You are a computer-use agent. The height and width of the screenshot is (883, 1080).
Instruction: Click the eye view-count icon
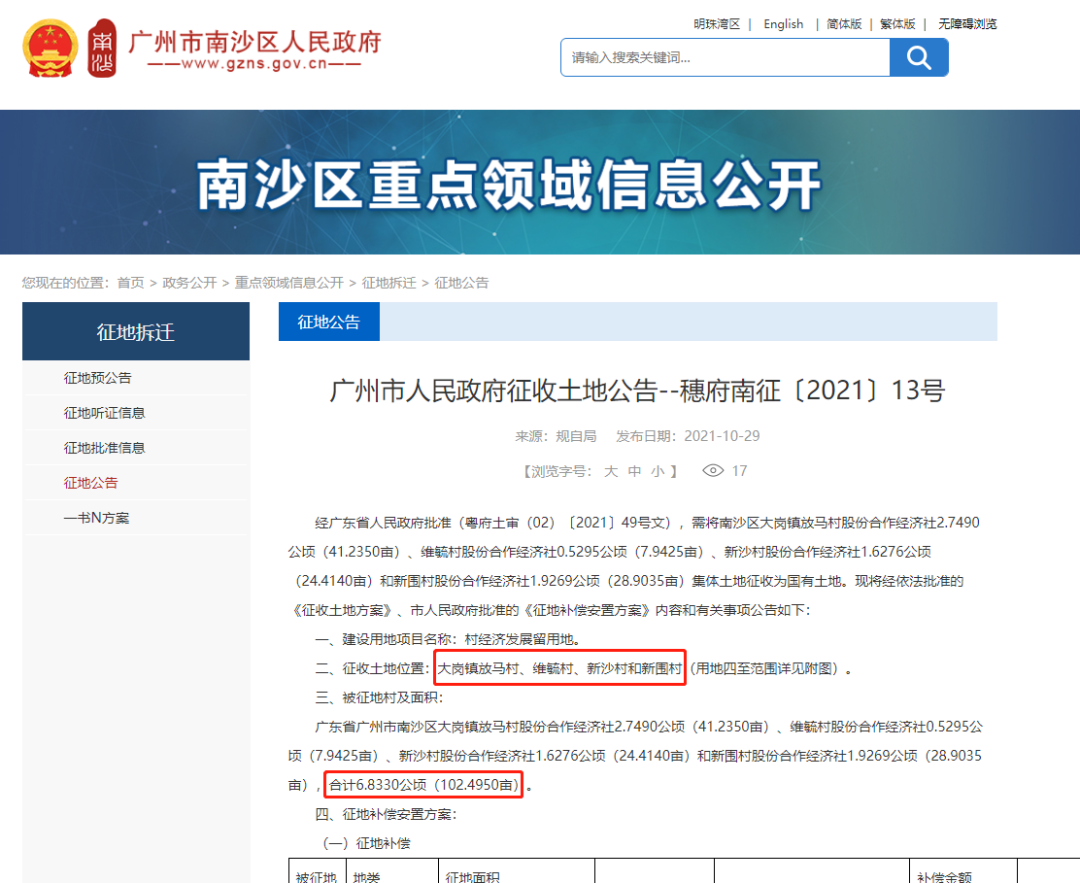click(713, 470)
